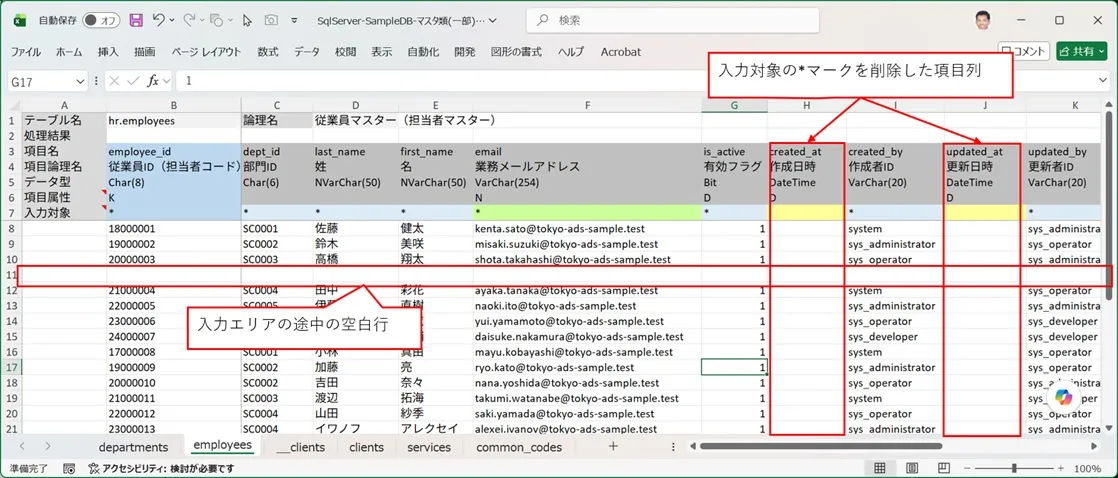
Task: Click the Insert Function fx icon
Action: [x=153, y=81]
